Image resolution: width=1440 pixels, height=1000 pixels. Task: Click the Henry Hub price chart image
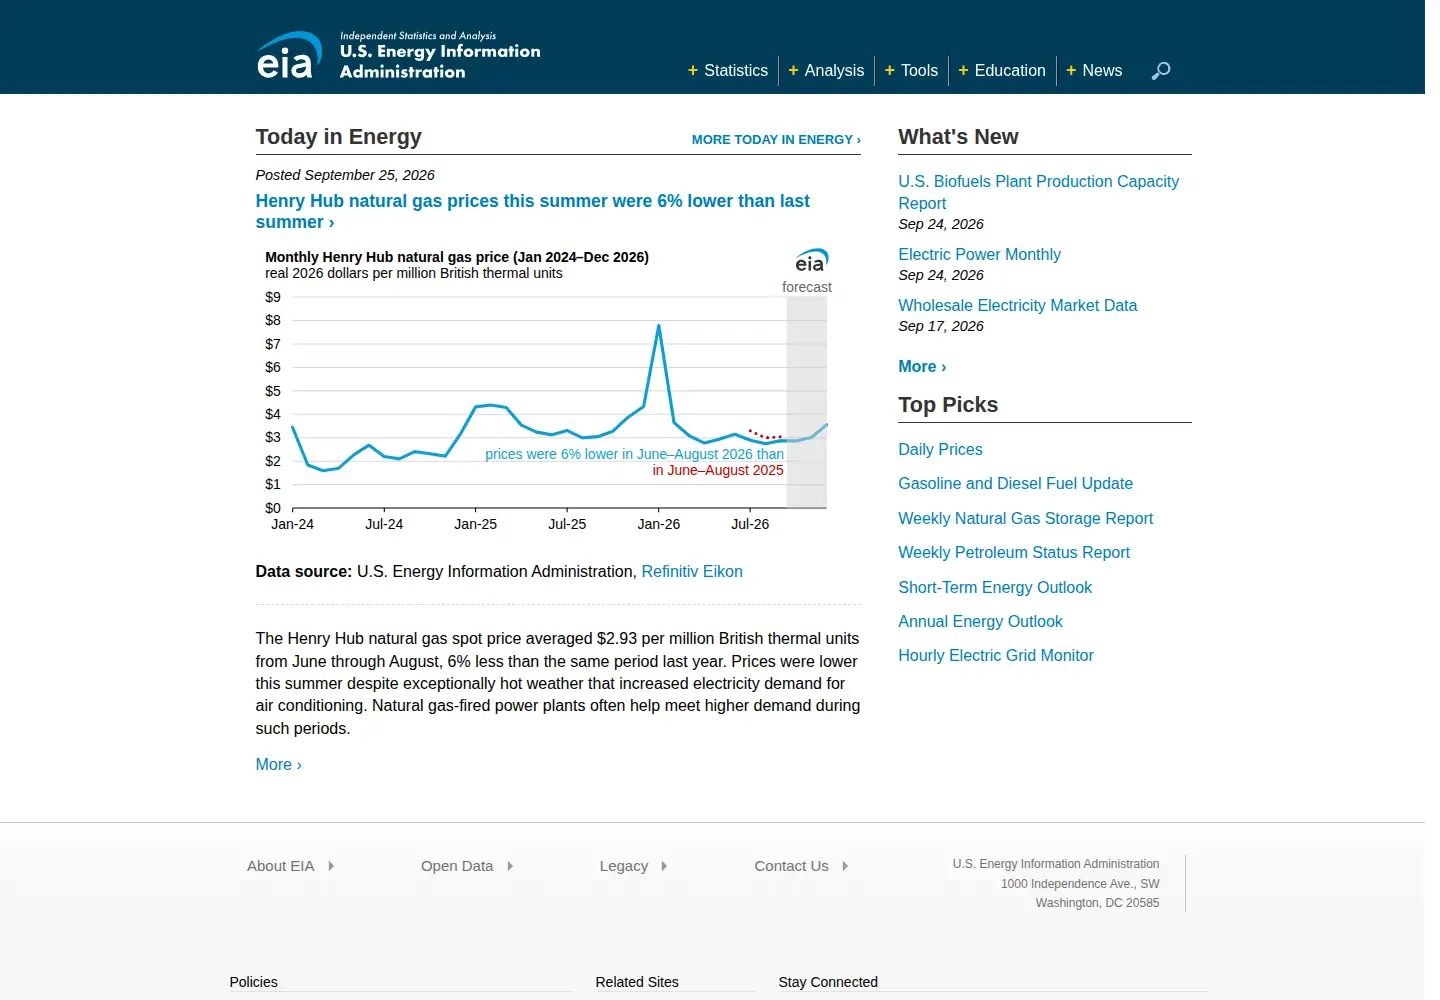point(548,390)
